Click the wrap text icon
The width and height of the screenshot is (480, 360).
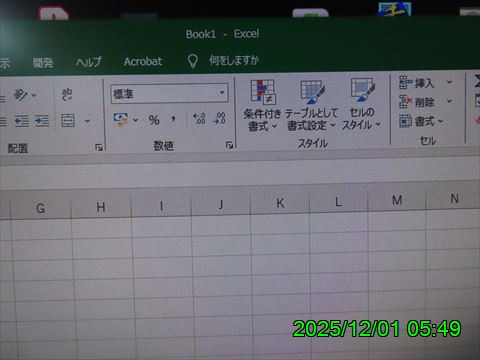tap(67, 94)
